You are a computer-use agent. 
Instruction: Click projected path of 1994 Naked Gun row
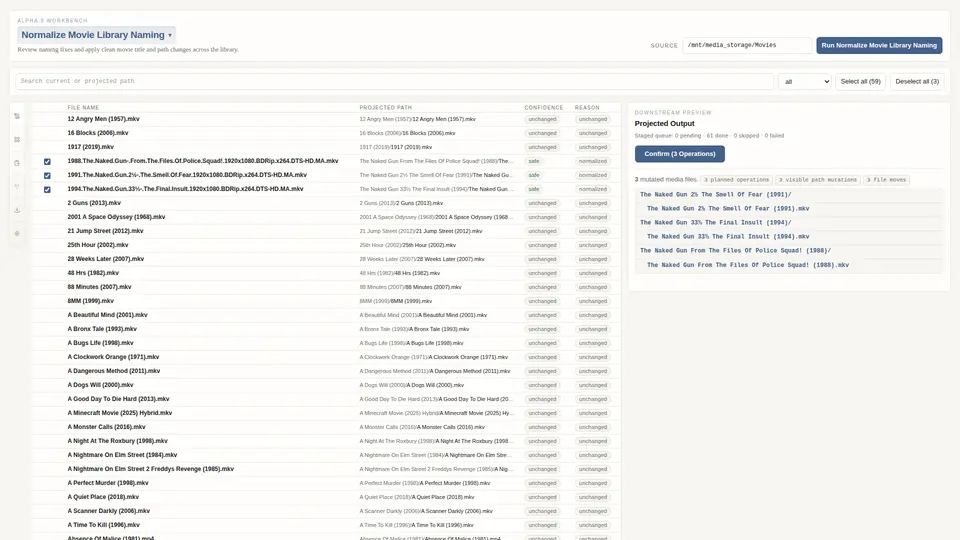pos(436,189)
